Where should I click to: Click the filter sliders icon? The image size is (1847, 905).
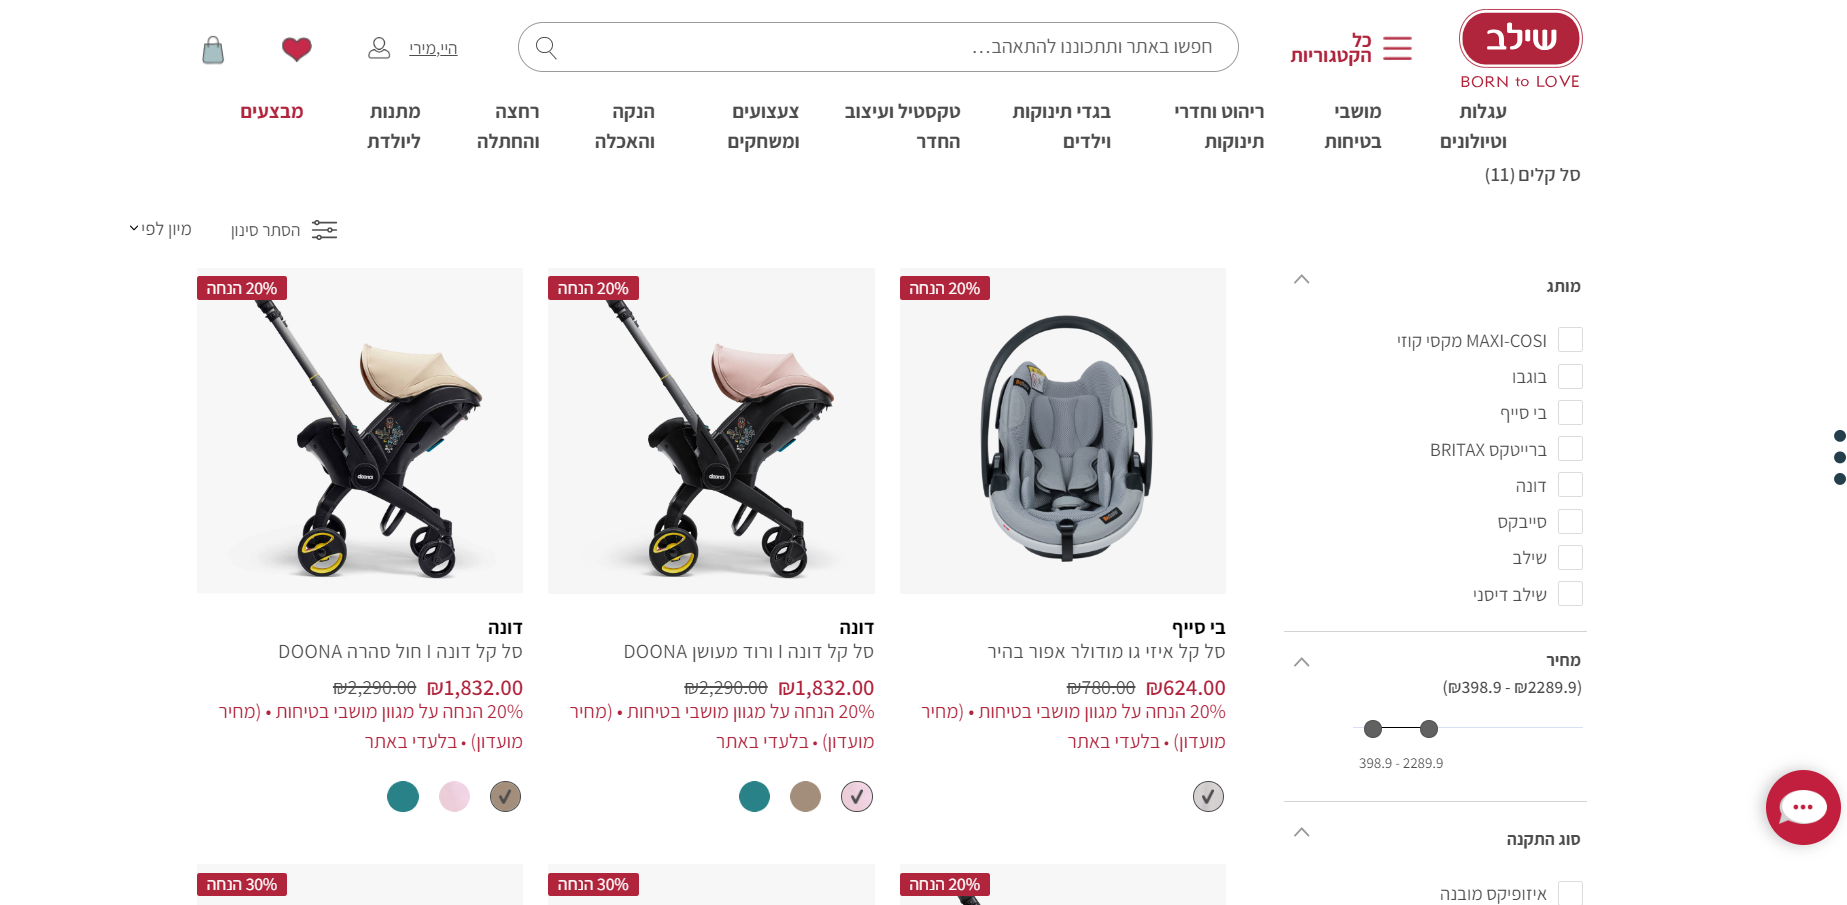click(324, 230)
